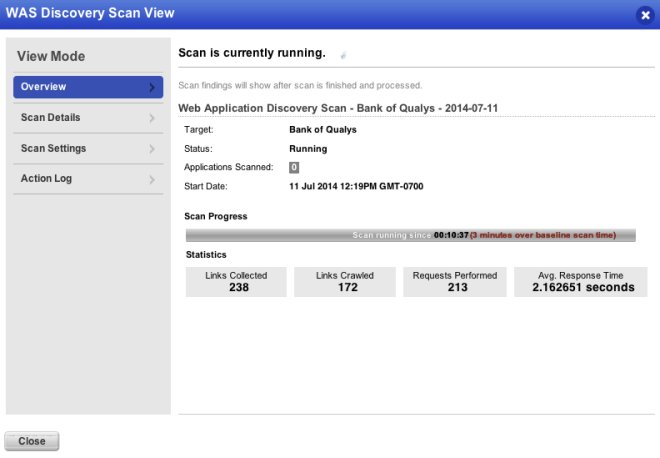Click the Bank of Qualys target value
The image size is (660, 458).
tap(323, 130)
